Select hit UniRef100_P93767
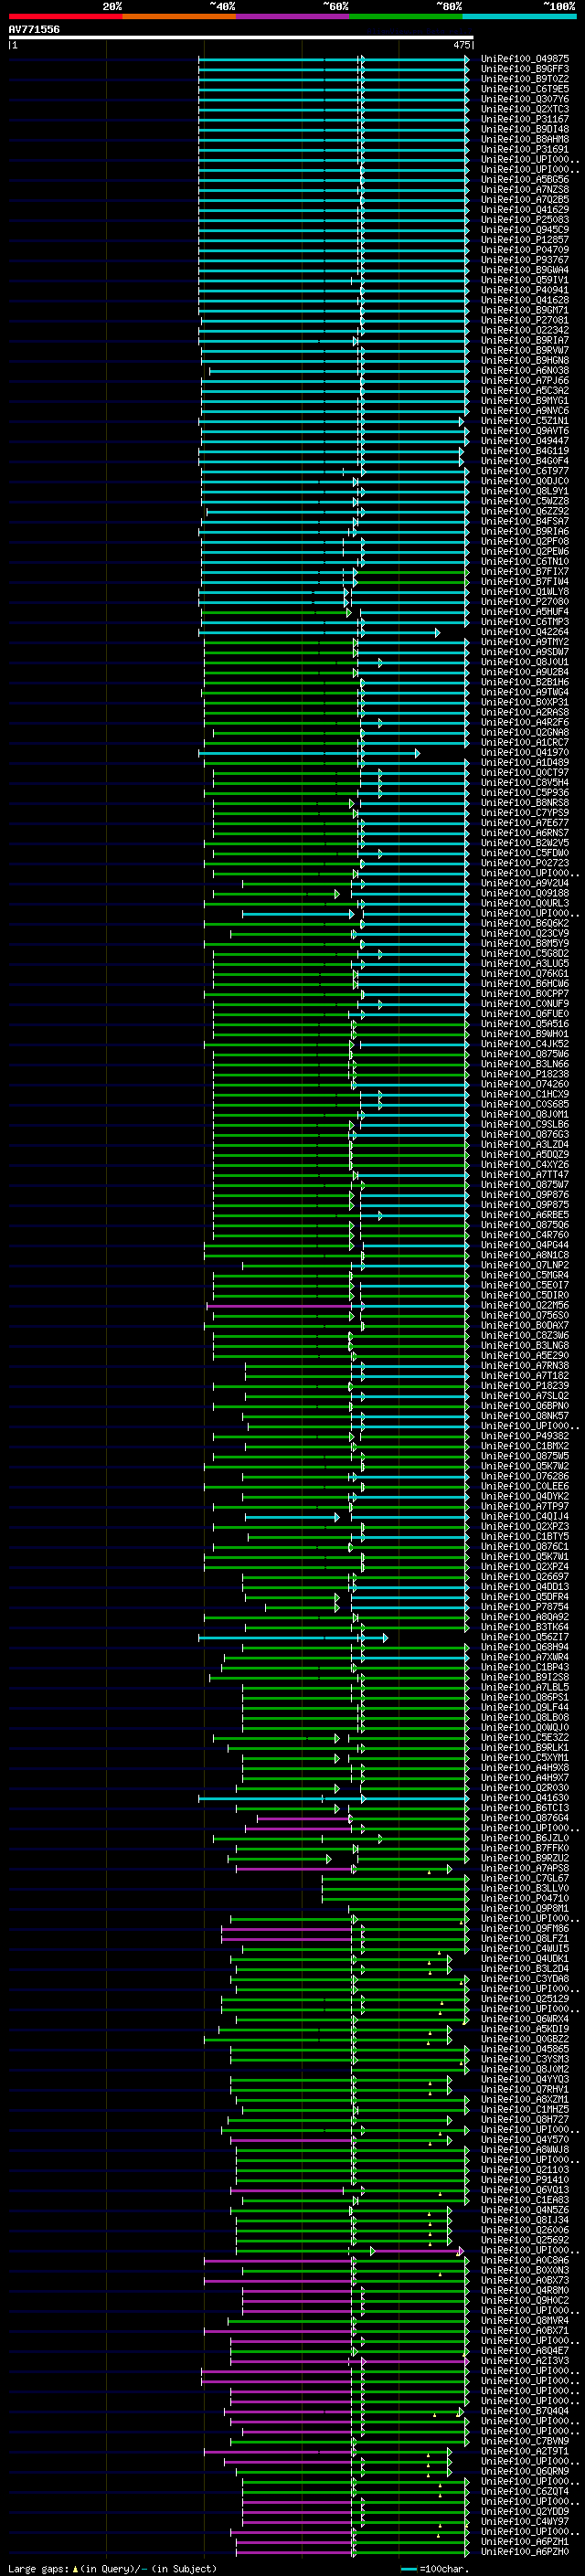 (525, 260)
